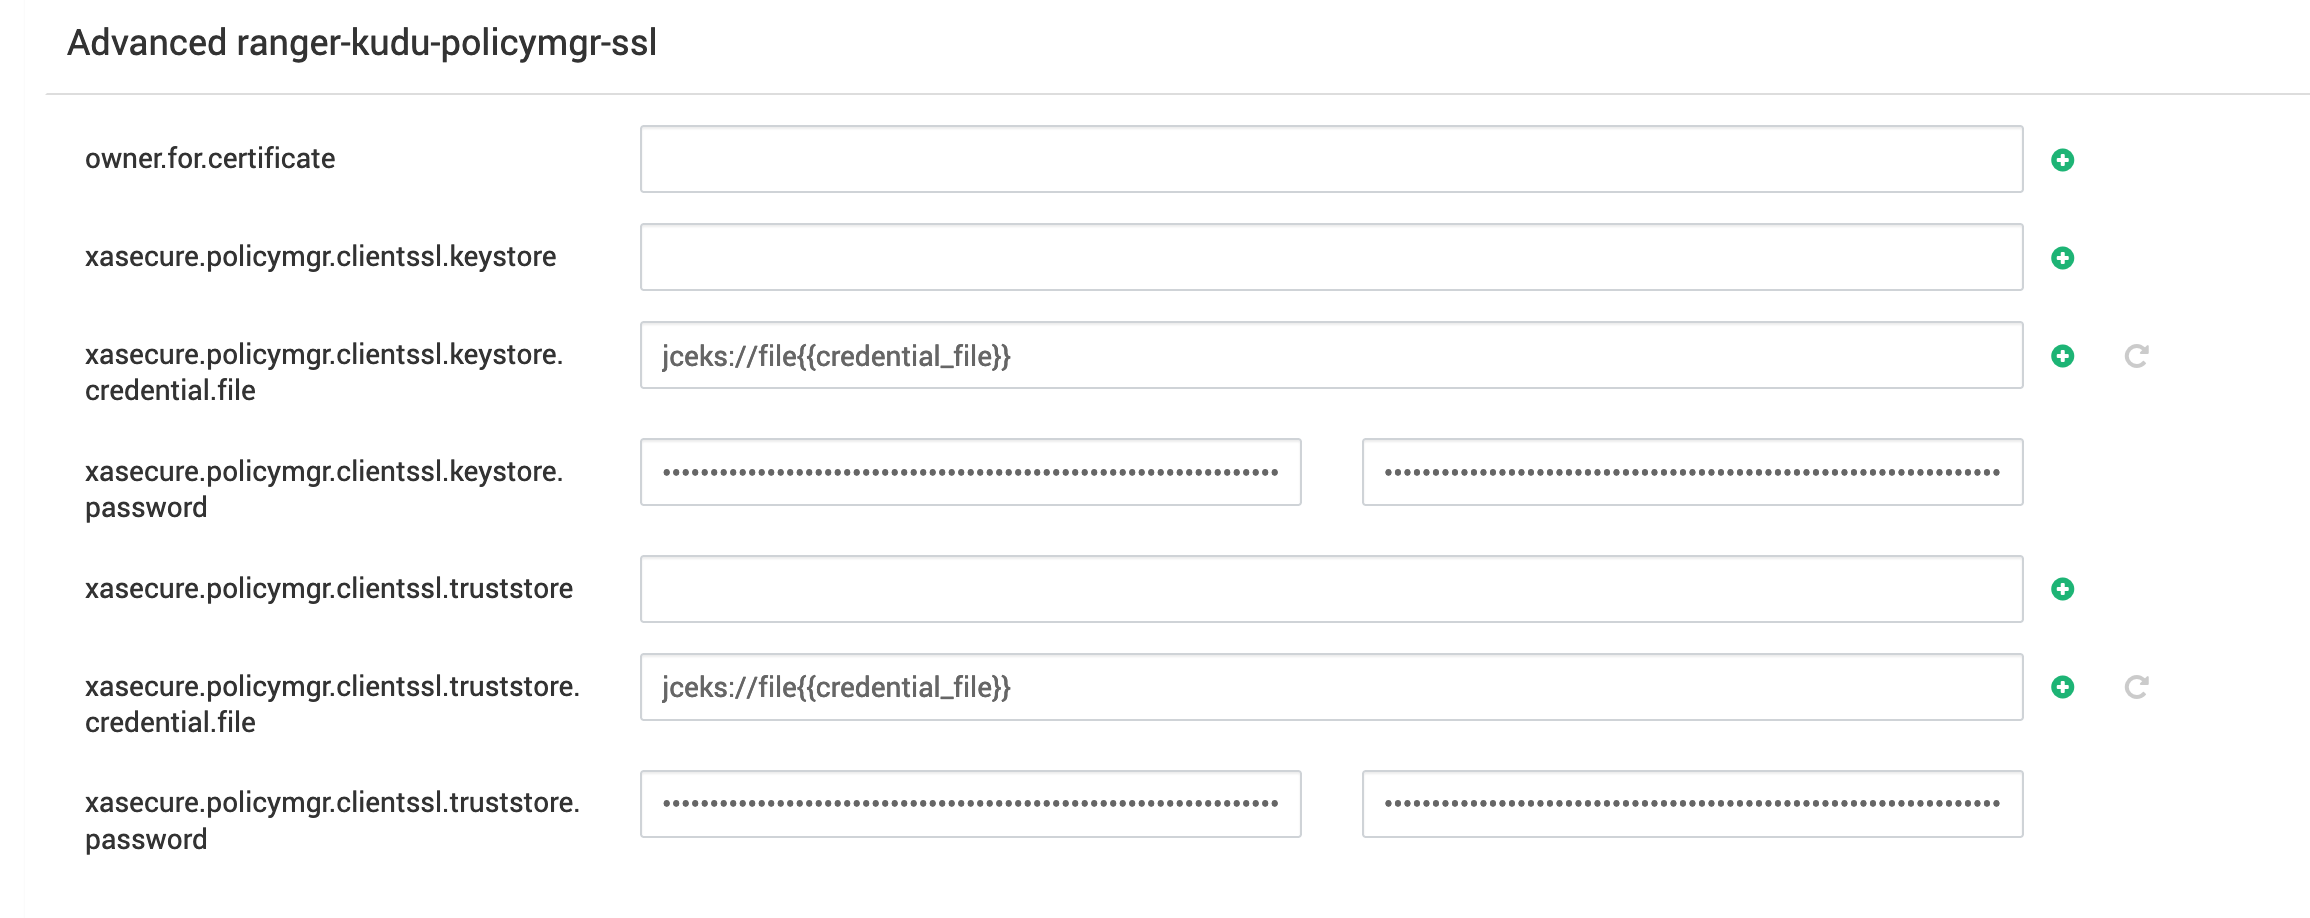Click green plus icon for clientssl.truststore field
Screen dimensions: 2310x918
click(x=2062, y=589)
